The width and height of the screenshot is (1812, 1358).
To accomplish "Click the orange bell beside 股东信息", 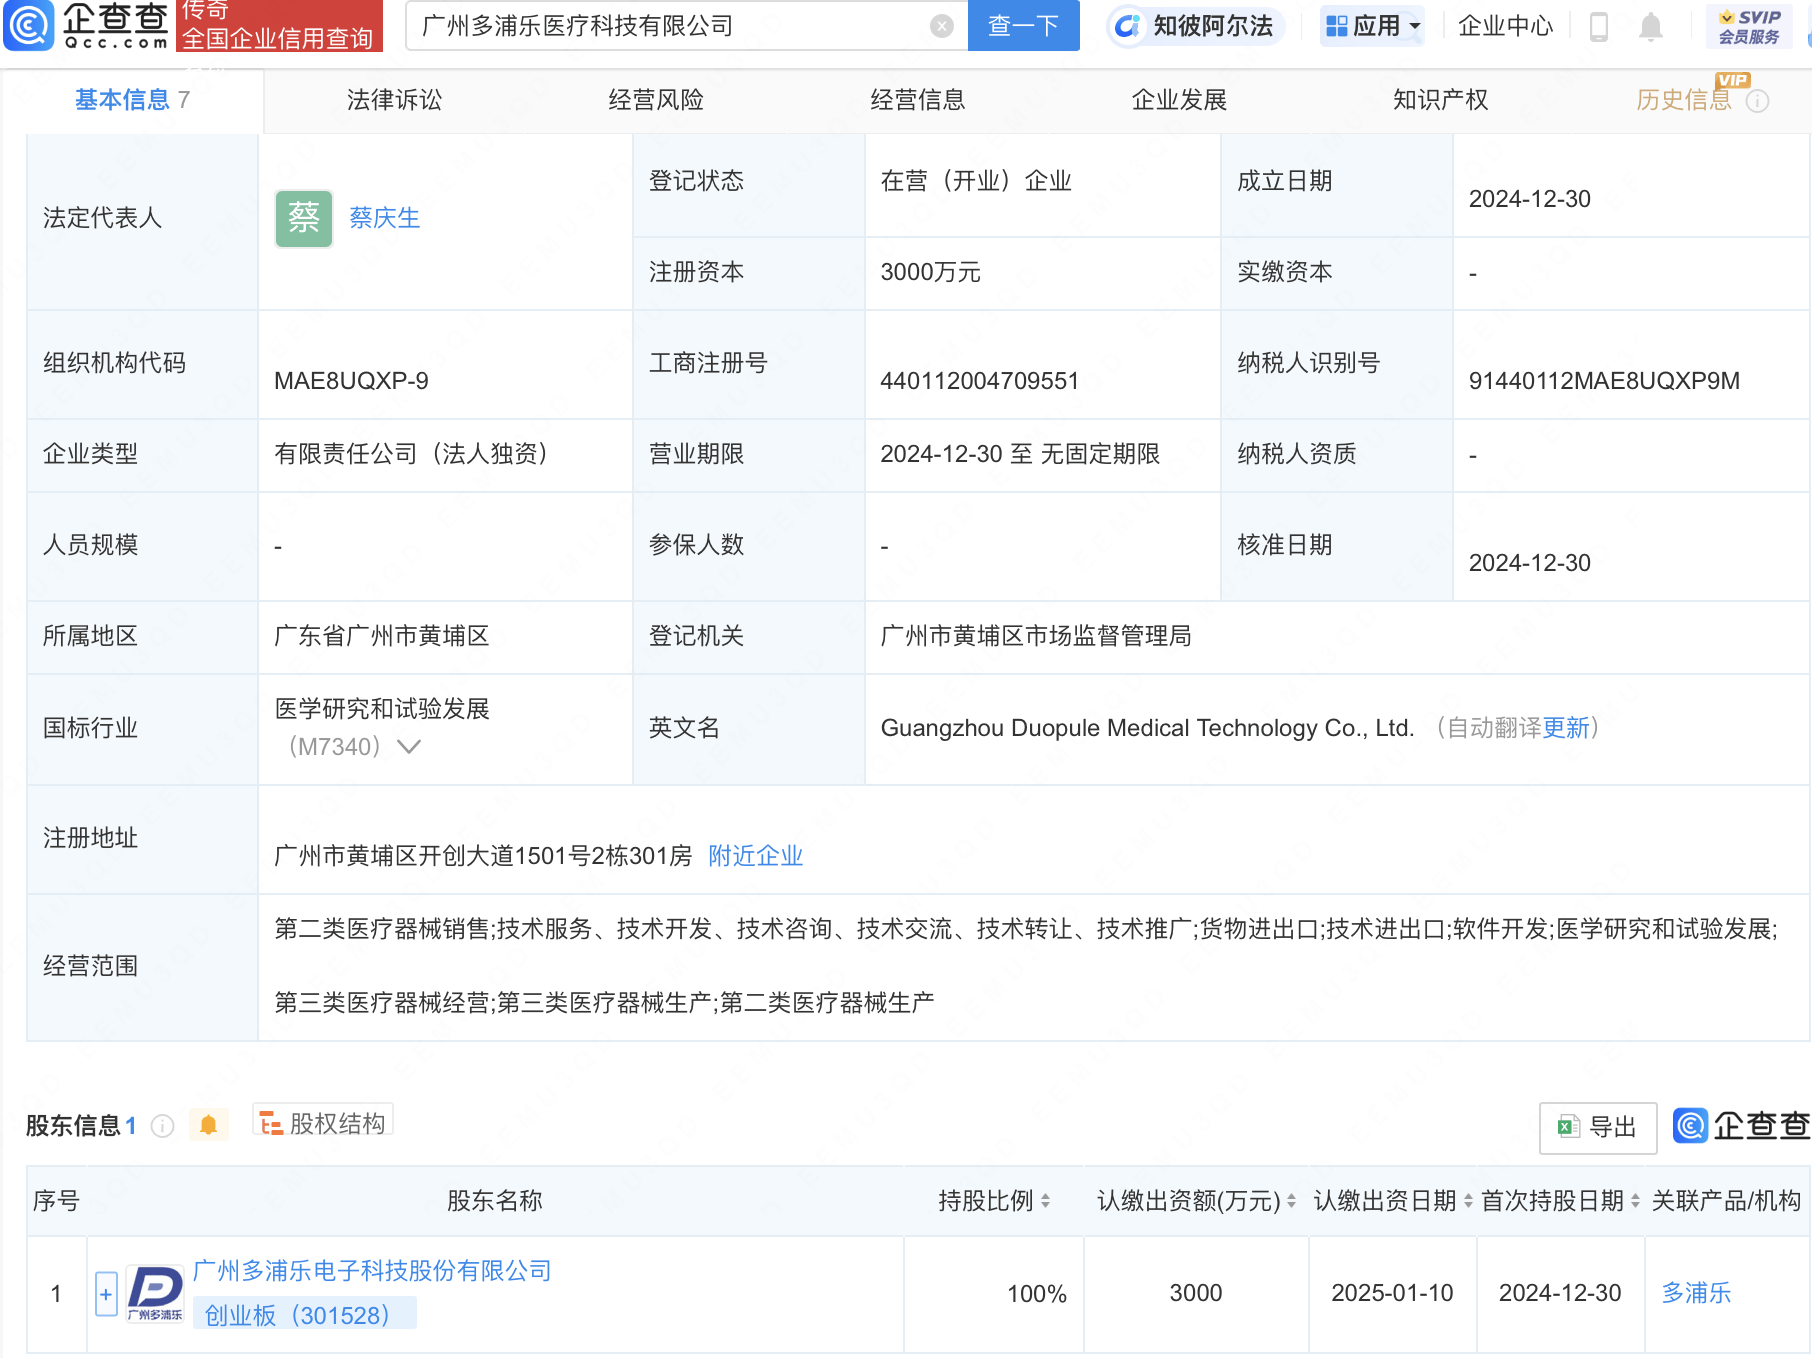I will tap(208, 1125).
